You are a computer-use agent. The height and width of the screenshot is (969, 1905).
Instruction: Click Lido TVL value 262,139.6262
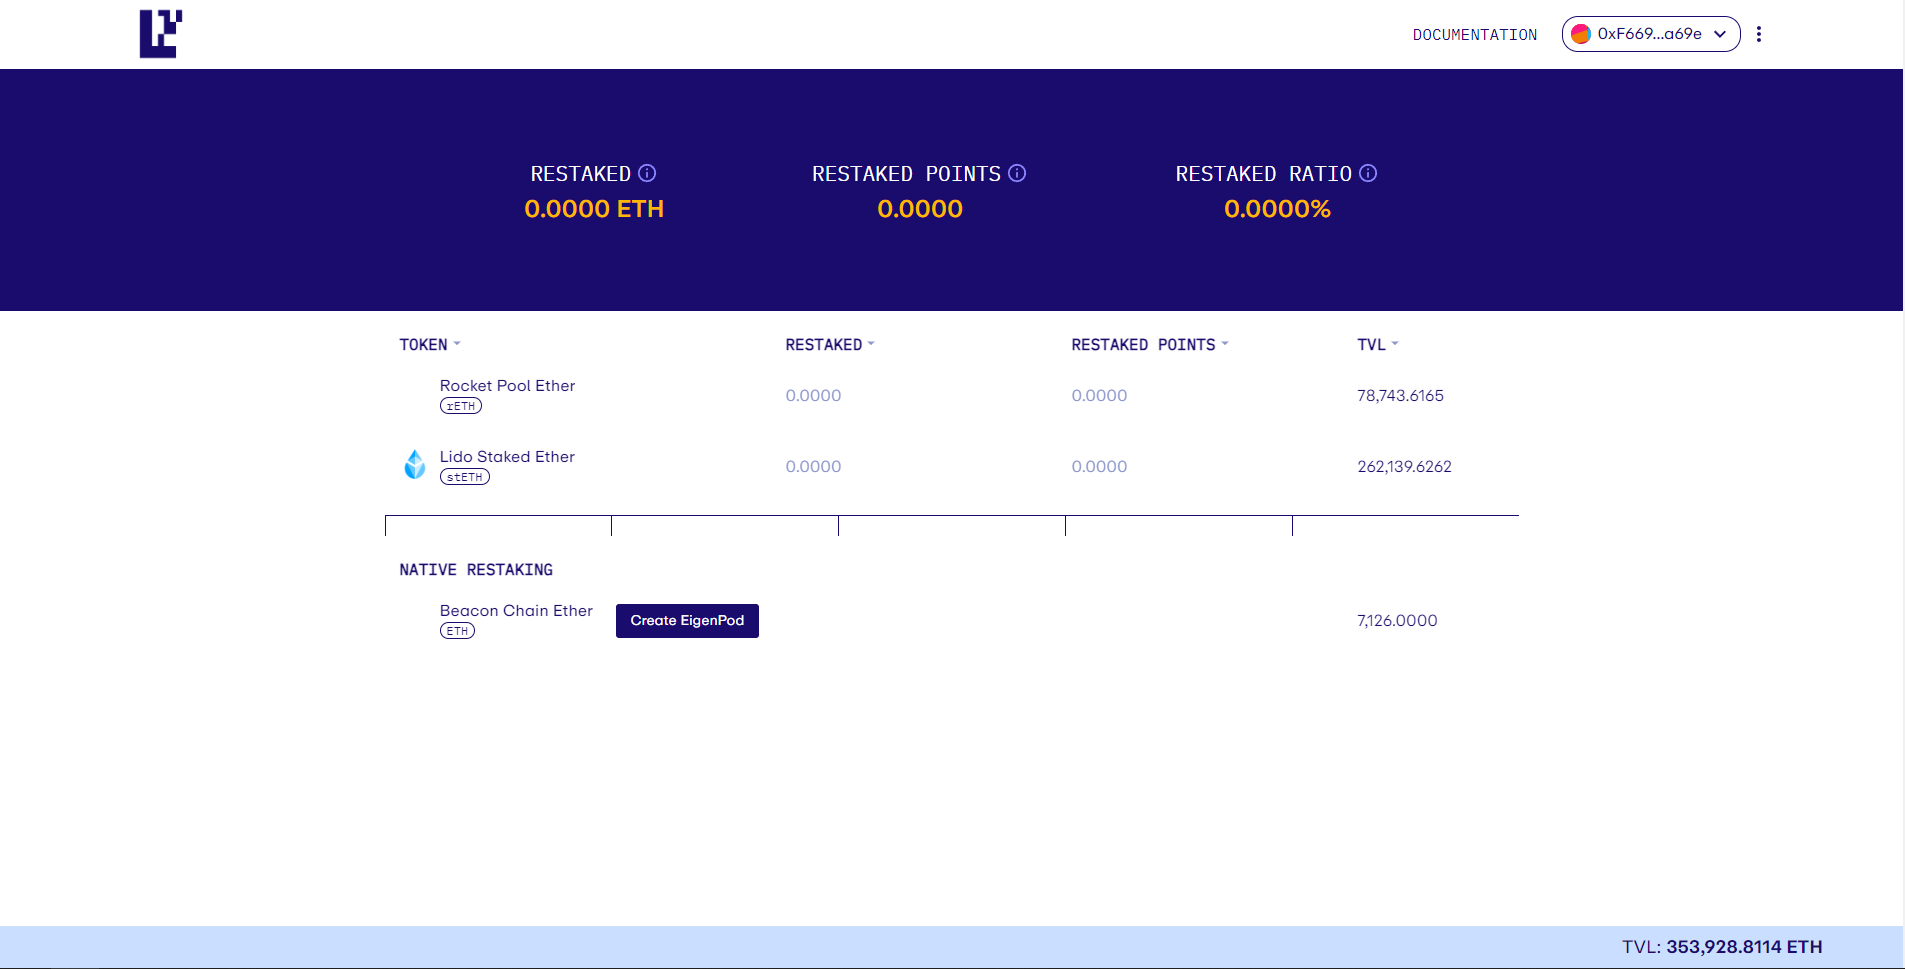coord(1404,466)
